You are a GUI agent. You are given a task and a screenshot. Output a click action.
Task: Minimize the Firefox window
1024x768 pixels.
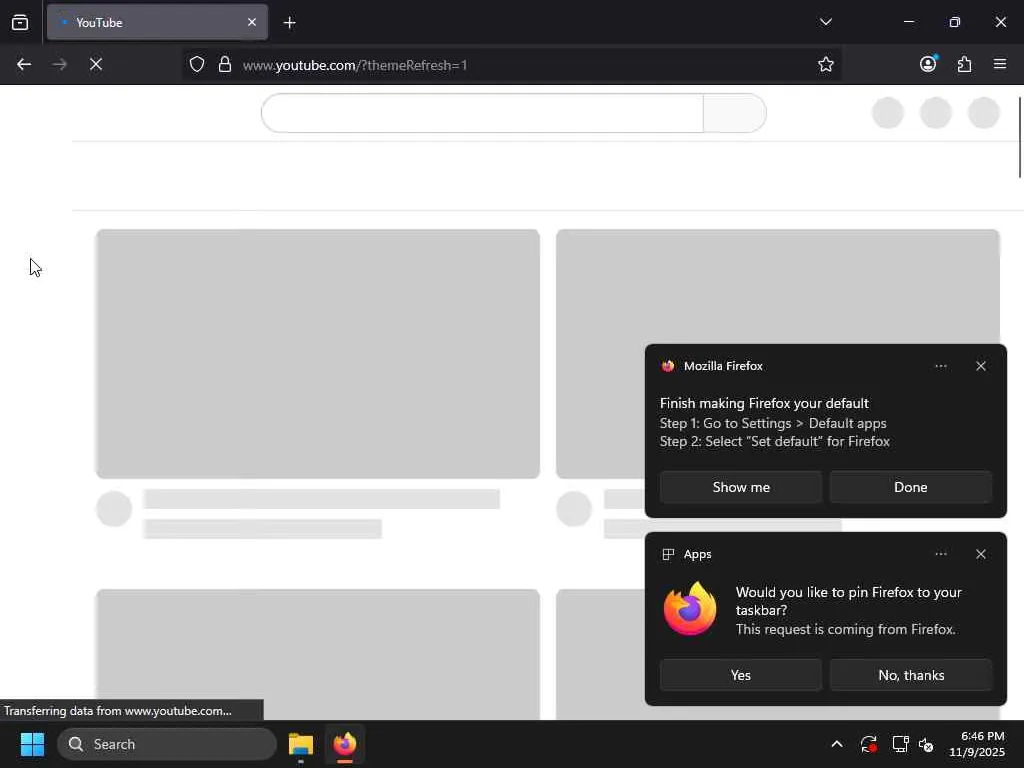pyautogui.click(x=908, y=22)
